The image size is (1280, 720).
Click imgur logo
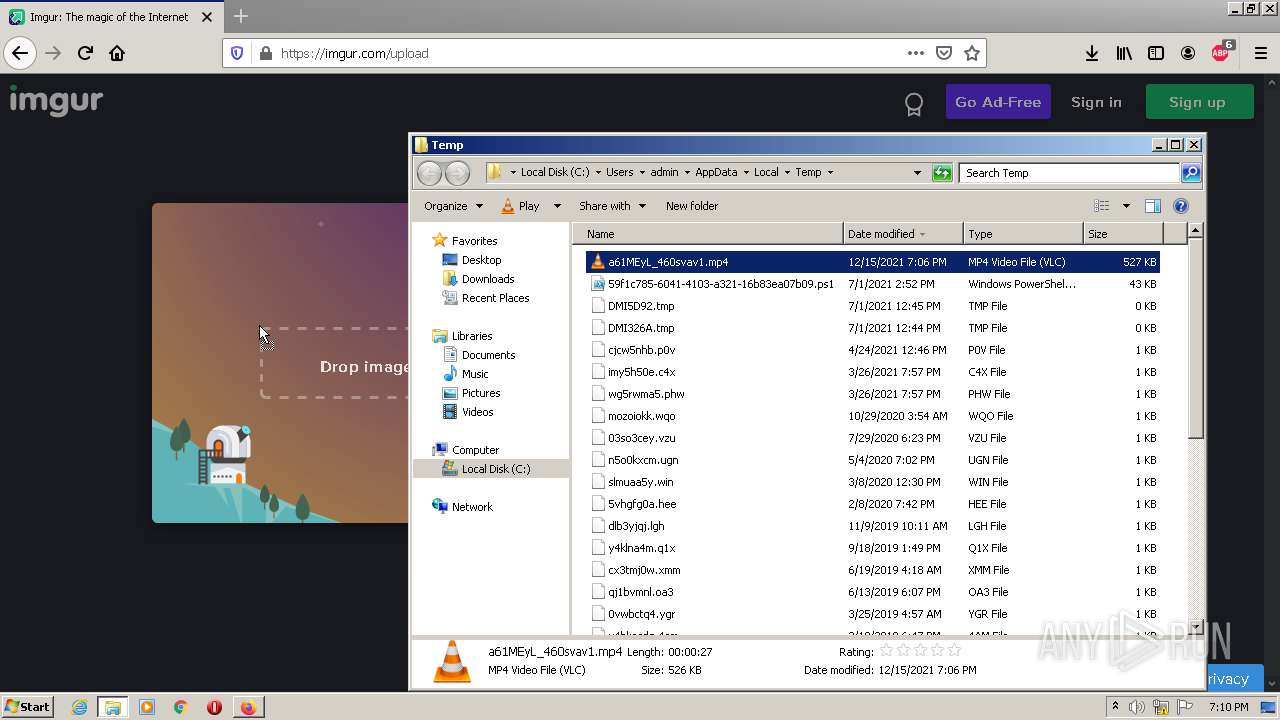[56, 100]
